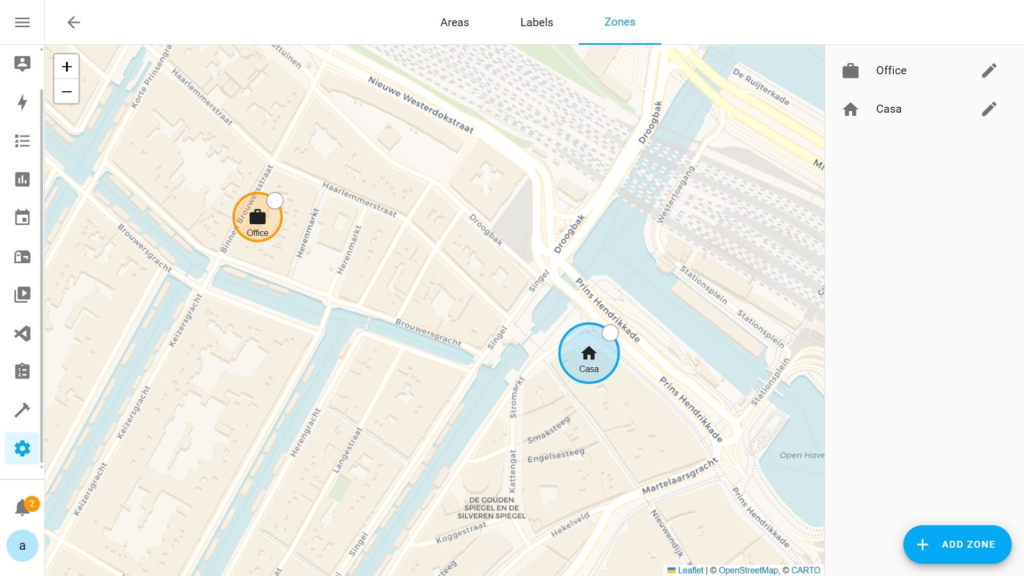1024x576 pixels.
Task: Open the Visual Studio Code sidebar icon
Action: [22, 333]
